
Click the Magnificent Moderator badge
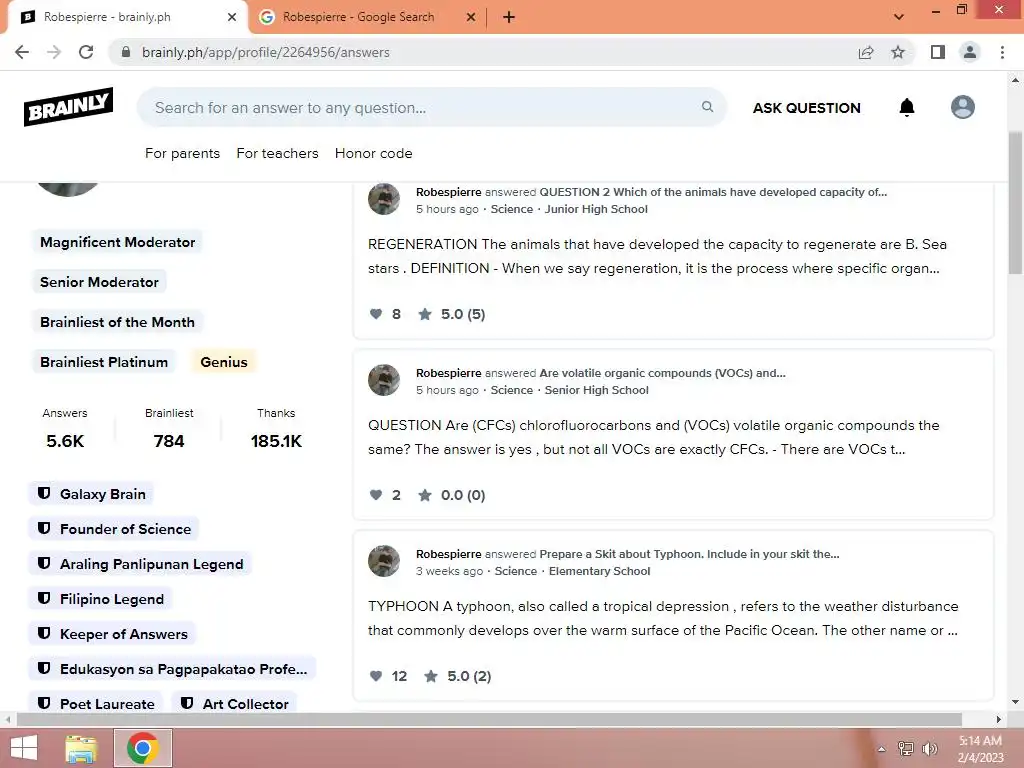click(x=118, y=242)
